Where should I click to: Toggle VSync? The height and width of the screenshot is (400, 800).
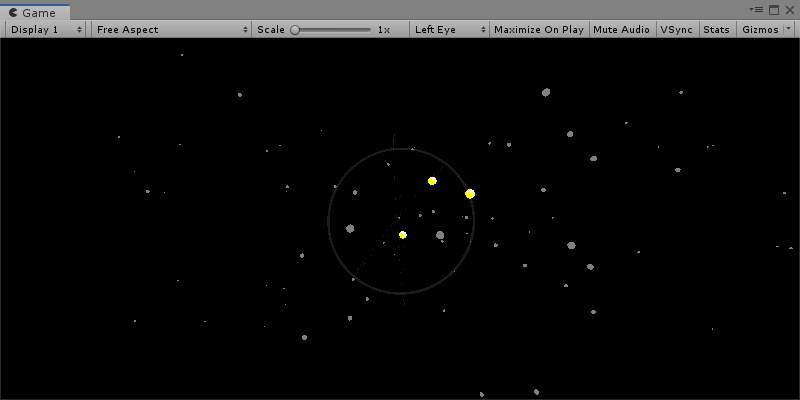(x=677, y=30)
